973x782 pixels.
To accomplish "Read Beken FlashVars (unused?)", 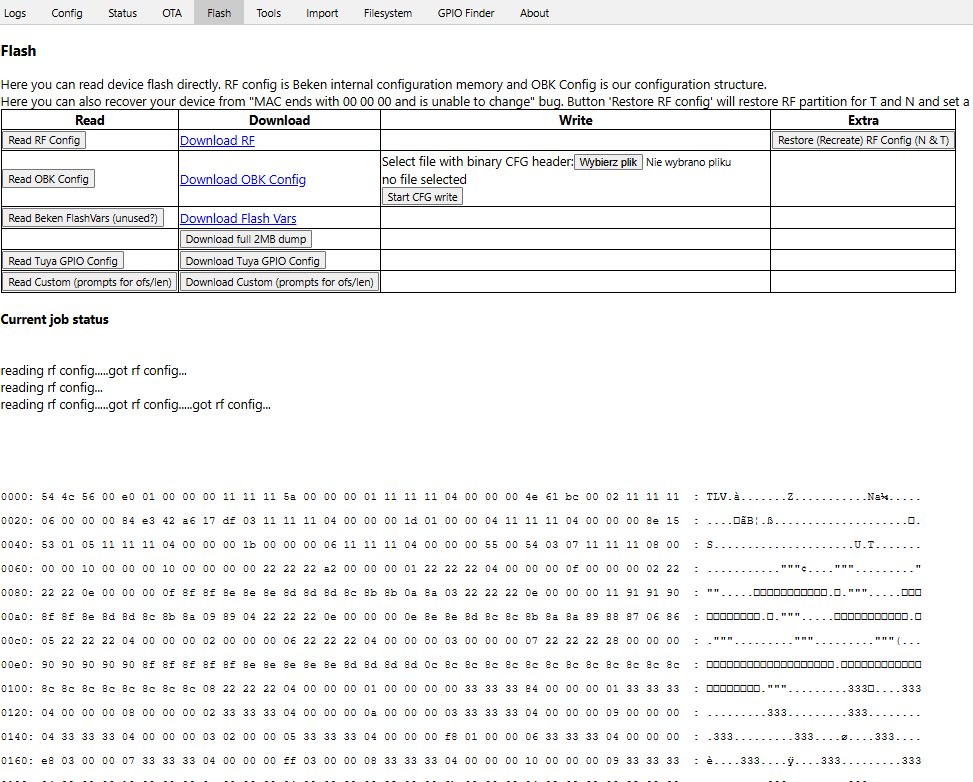I will pyautogui.click(x=83, y=218).
